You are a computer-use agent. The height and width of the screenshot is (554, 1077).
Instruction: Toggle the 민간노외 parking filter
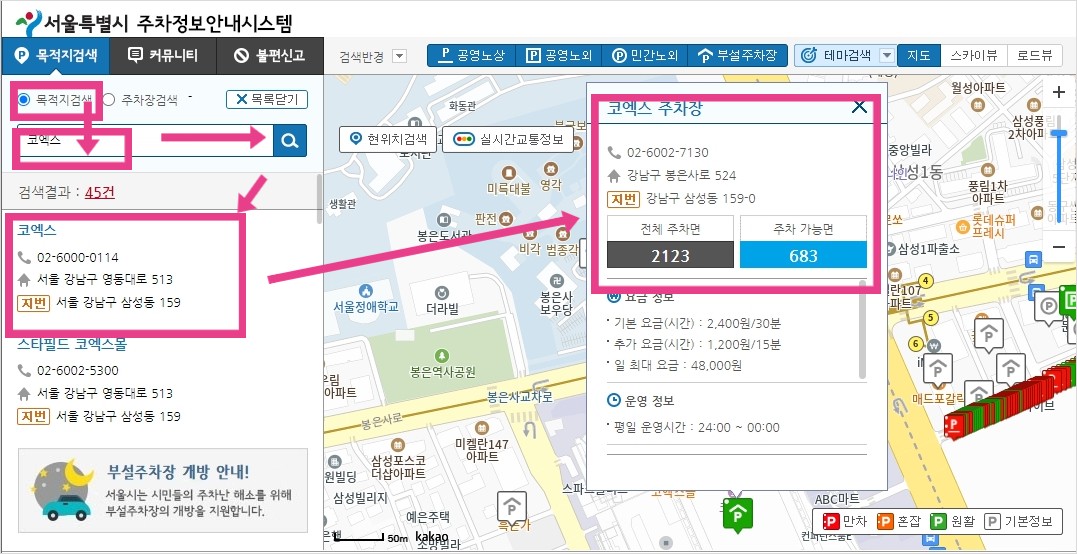pos(644,56)
